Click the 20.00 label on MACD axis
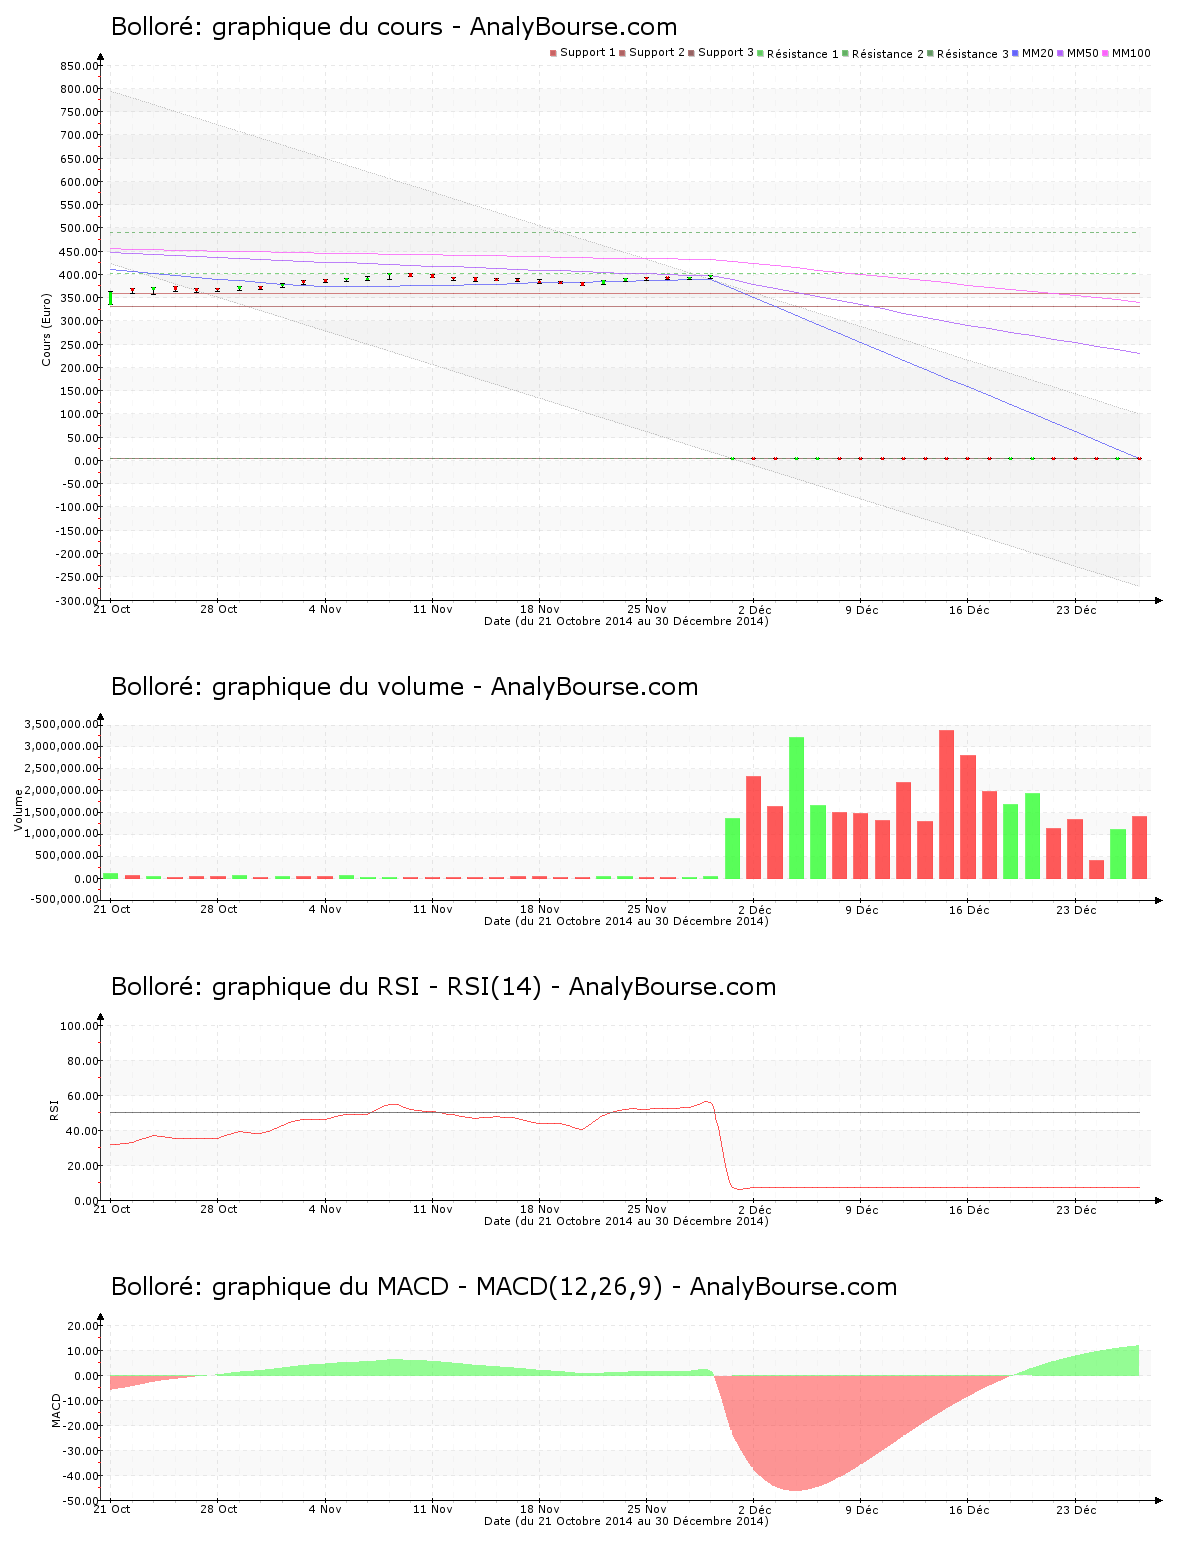Image resolution: width=1200 pixels, height=1550 pixels. (83, 1326)
